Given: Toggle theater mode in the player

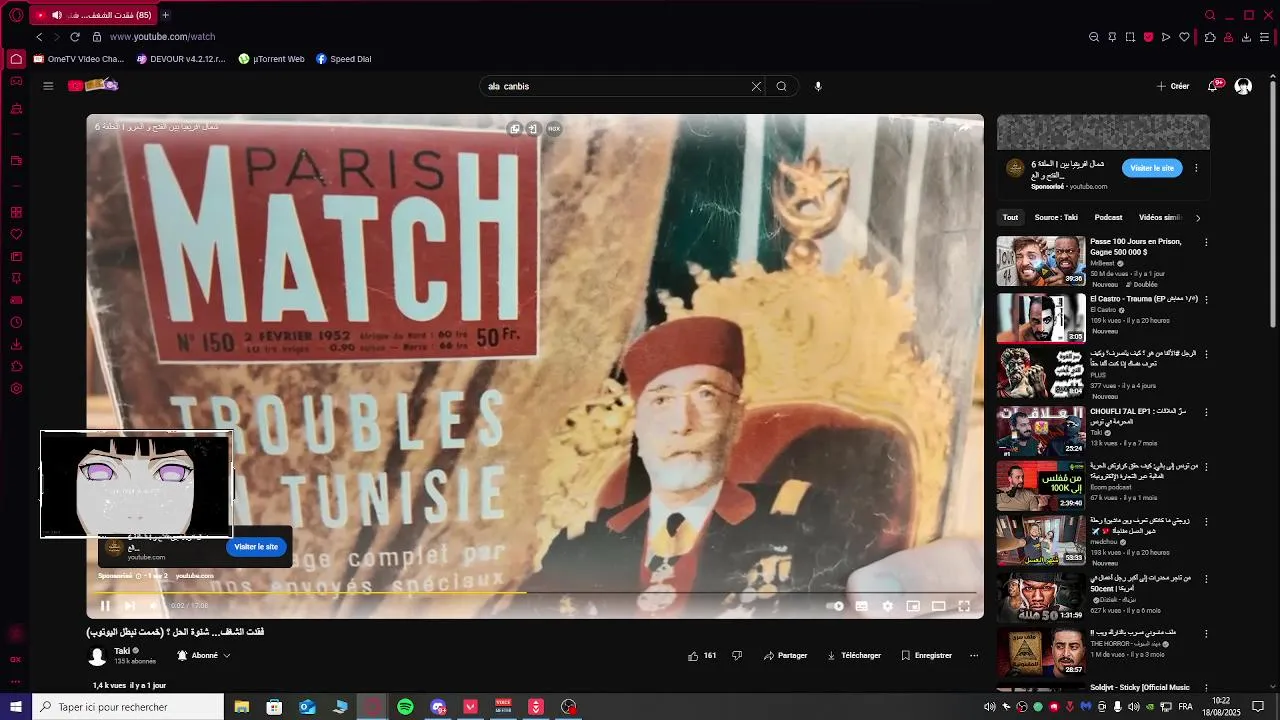Looking at the screenshot, I should (x=939, y=606).
